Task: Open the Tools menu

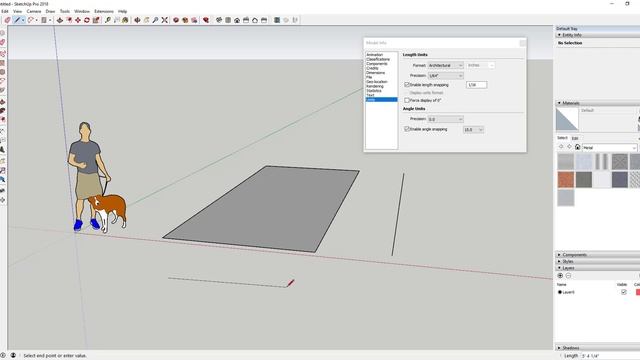Action: (65, 11)
